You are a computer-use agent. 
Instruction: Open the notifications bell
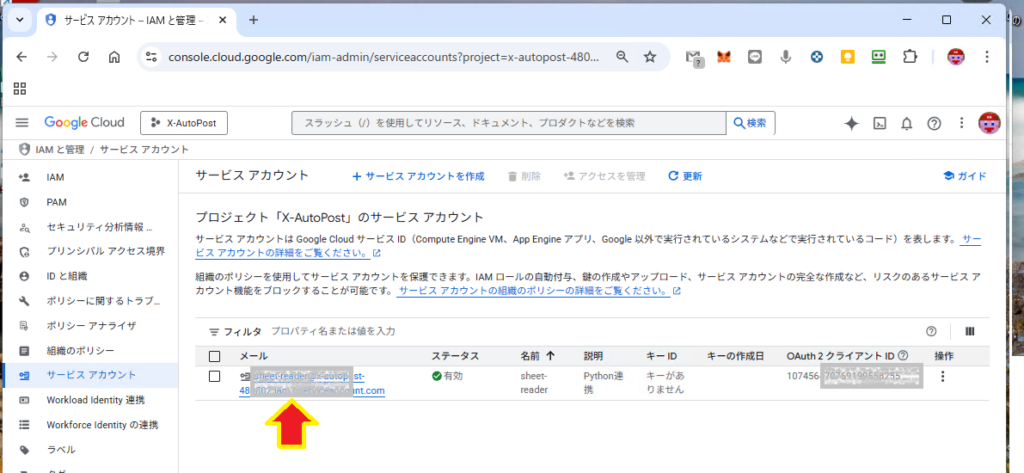coord(906,123)
